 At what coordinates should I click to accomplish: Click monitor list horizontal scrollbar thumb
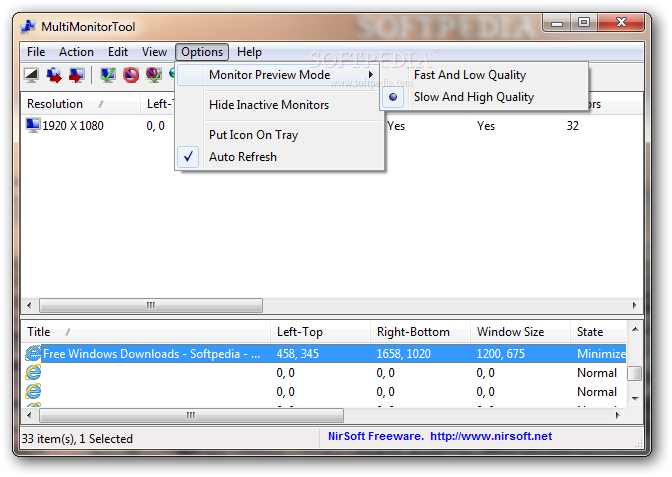click(x=151, y=306)
